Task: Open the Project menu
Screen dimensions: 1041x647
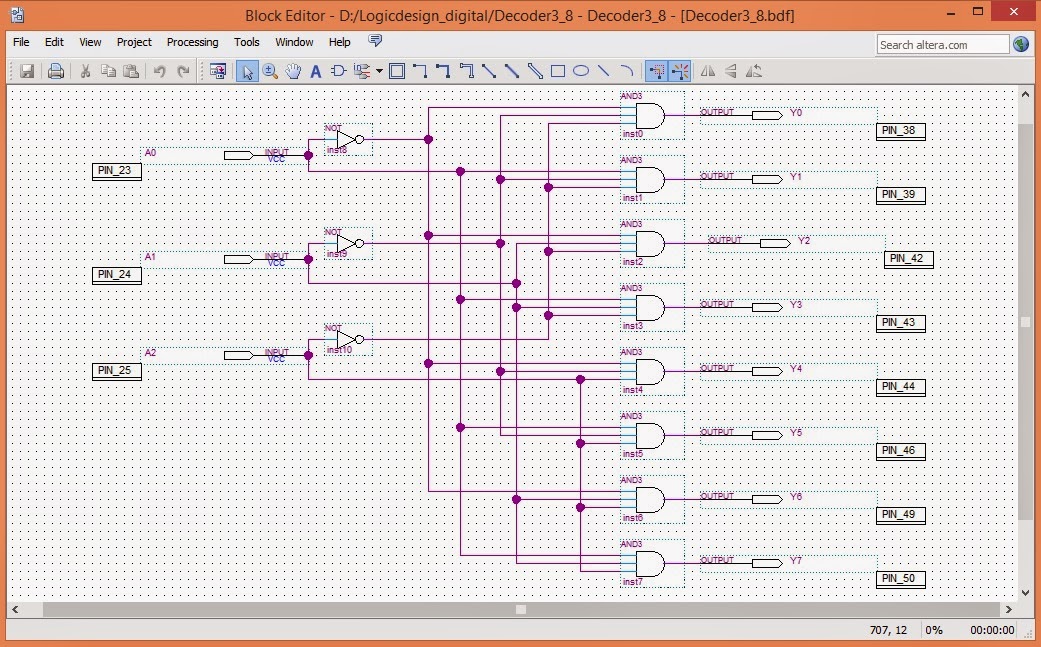Action: click(x=134, y=42)
